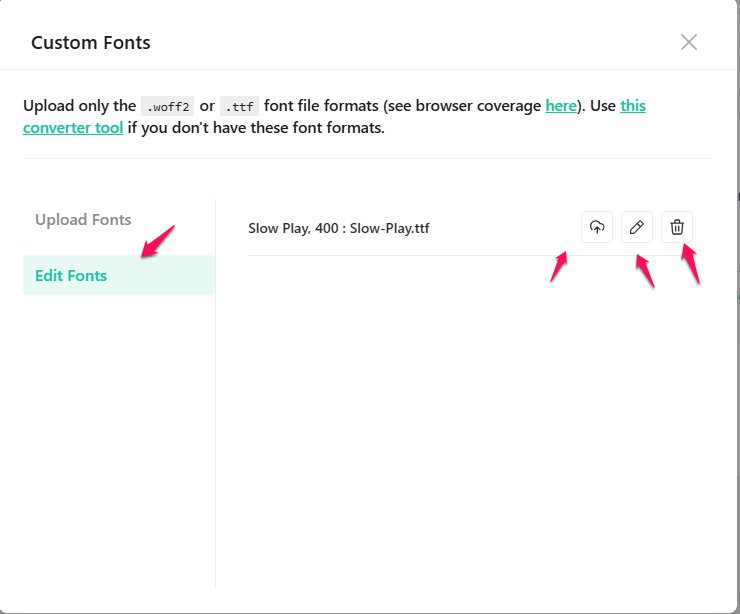
Task: Click the 'Slow-Play.ttf' file name text
Action: (x=390, y=229)
